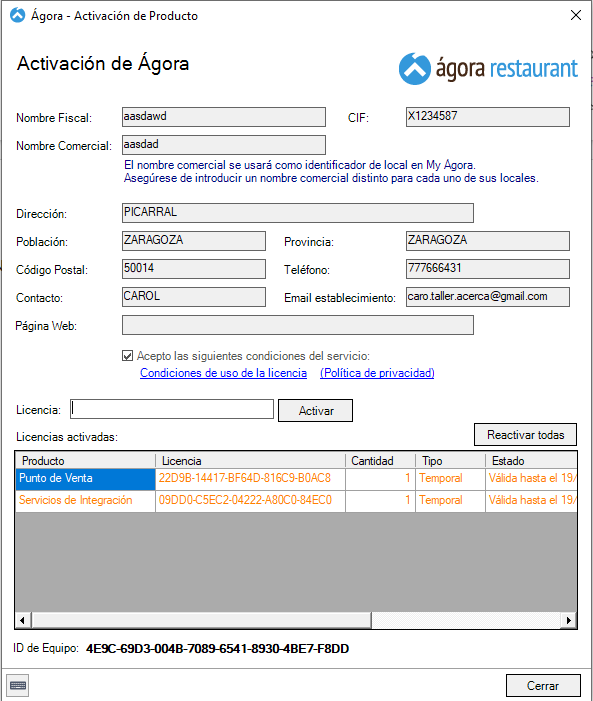Image resolution: width=593 pixels, height=701 pixels.
Task: Click the ID de Equipo value
Action: pos(217,649)
